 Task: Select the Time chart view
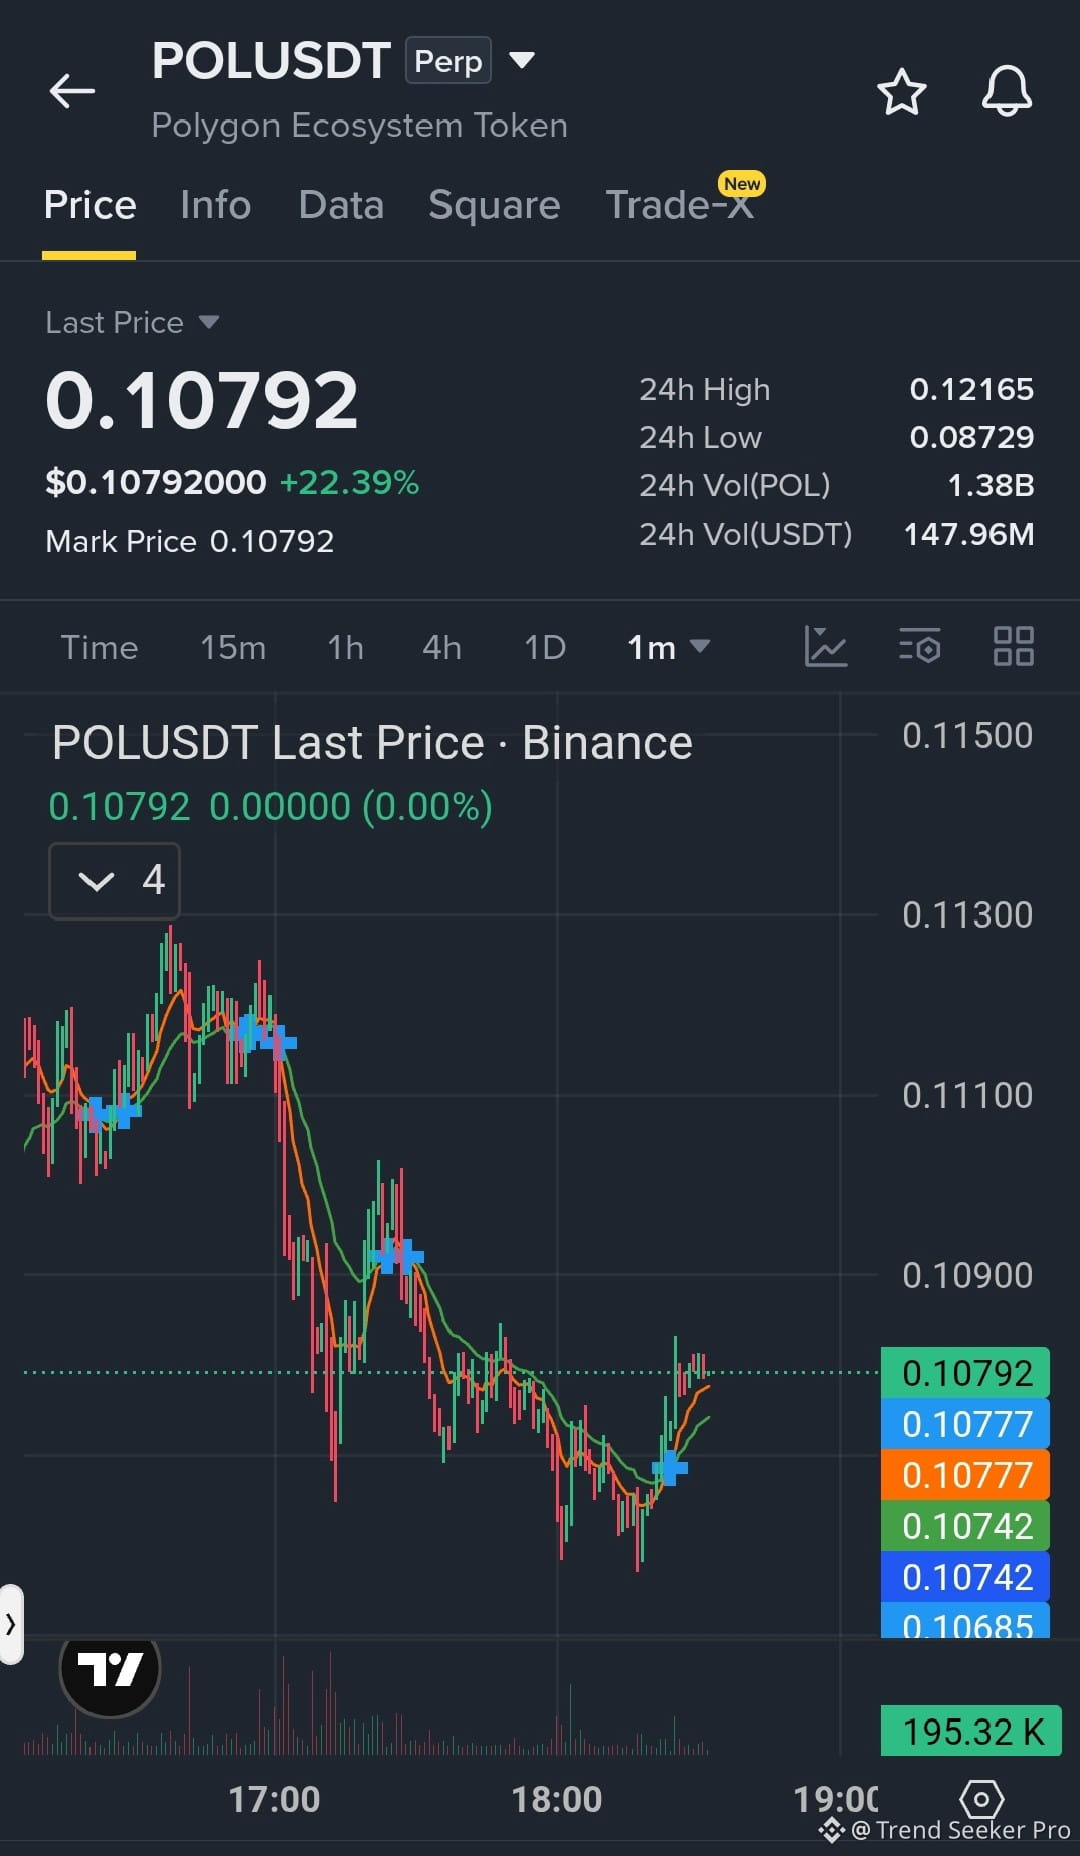(x=99, y=647)
